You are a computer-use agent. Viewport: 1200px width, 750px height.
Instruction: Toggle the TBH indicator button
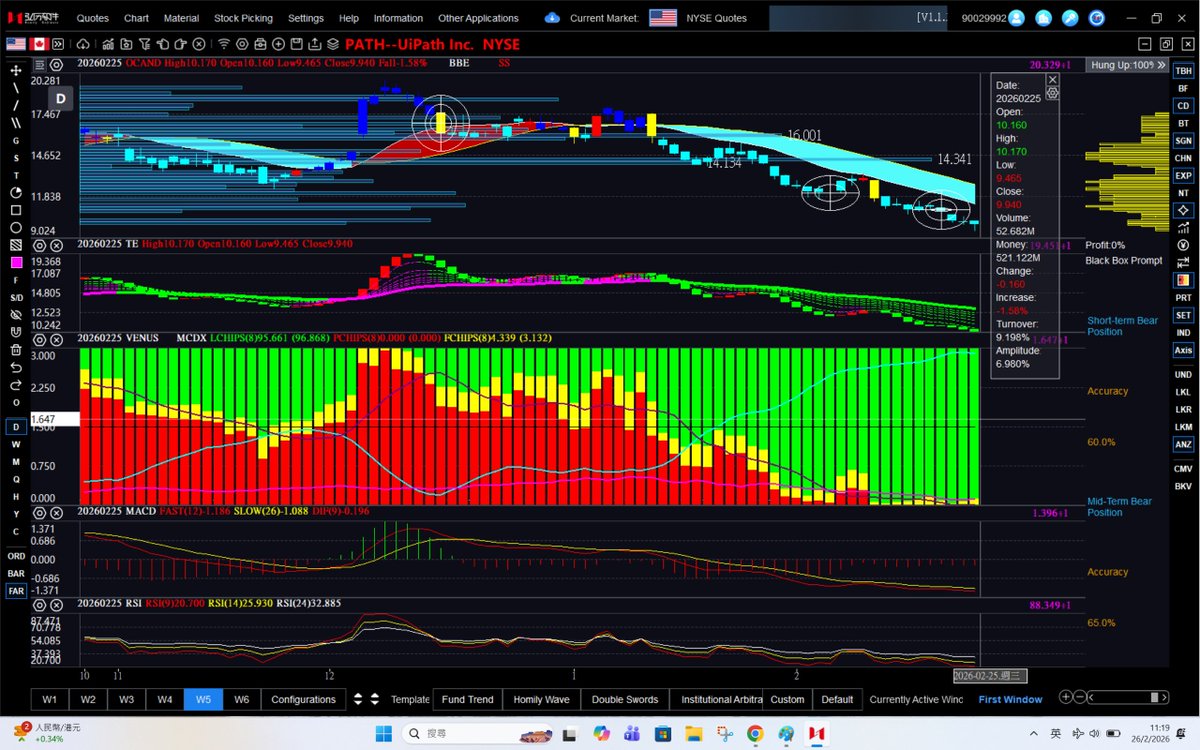[x=1183, y=71]
